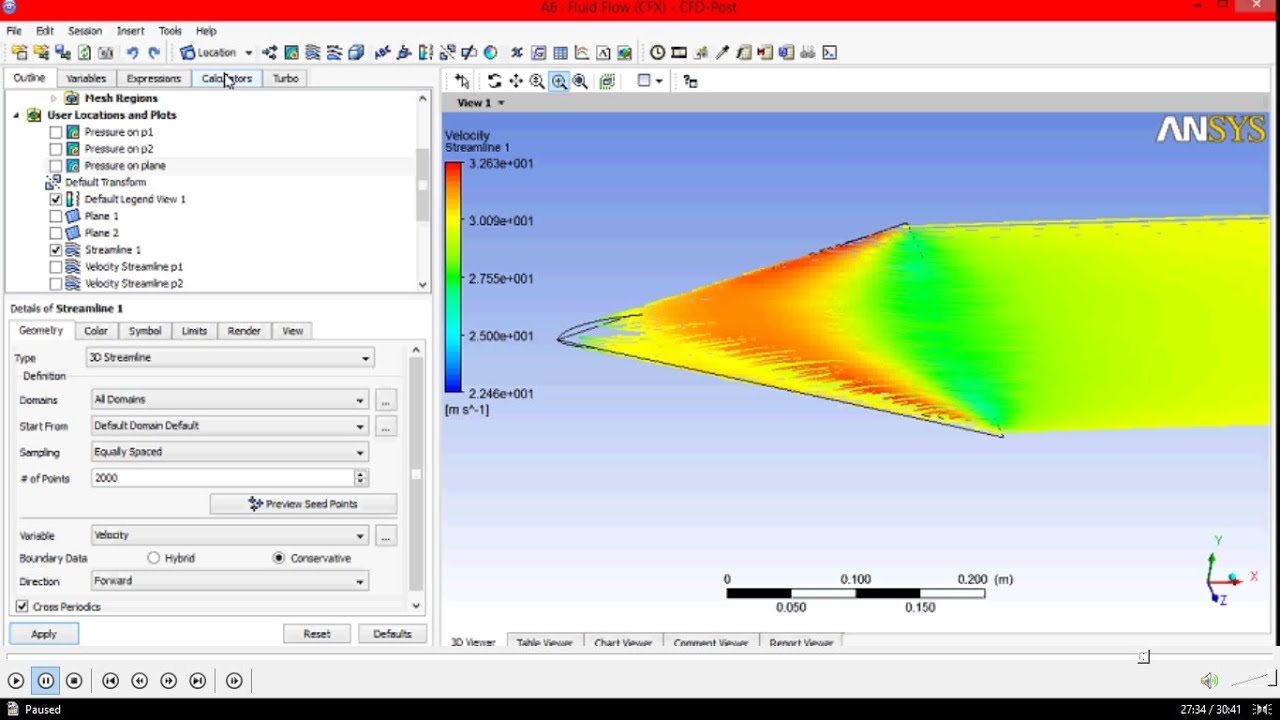Open the Tools menu
Viewport: 1280px width, 720px height.
point(170,31)
